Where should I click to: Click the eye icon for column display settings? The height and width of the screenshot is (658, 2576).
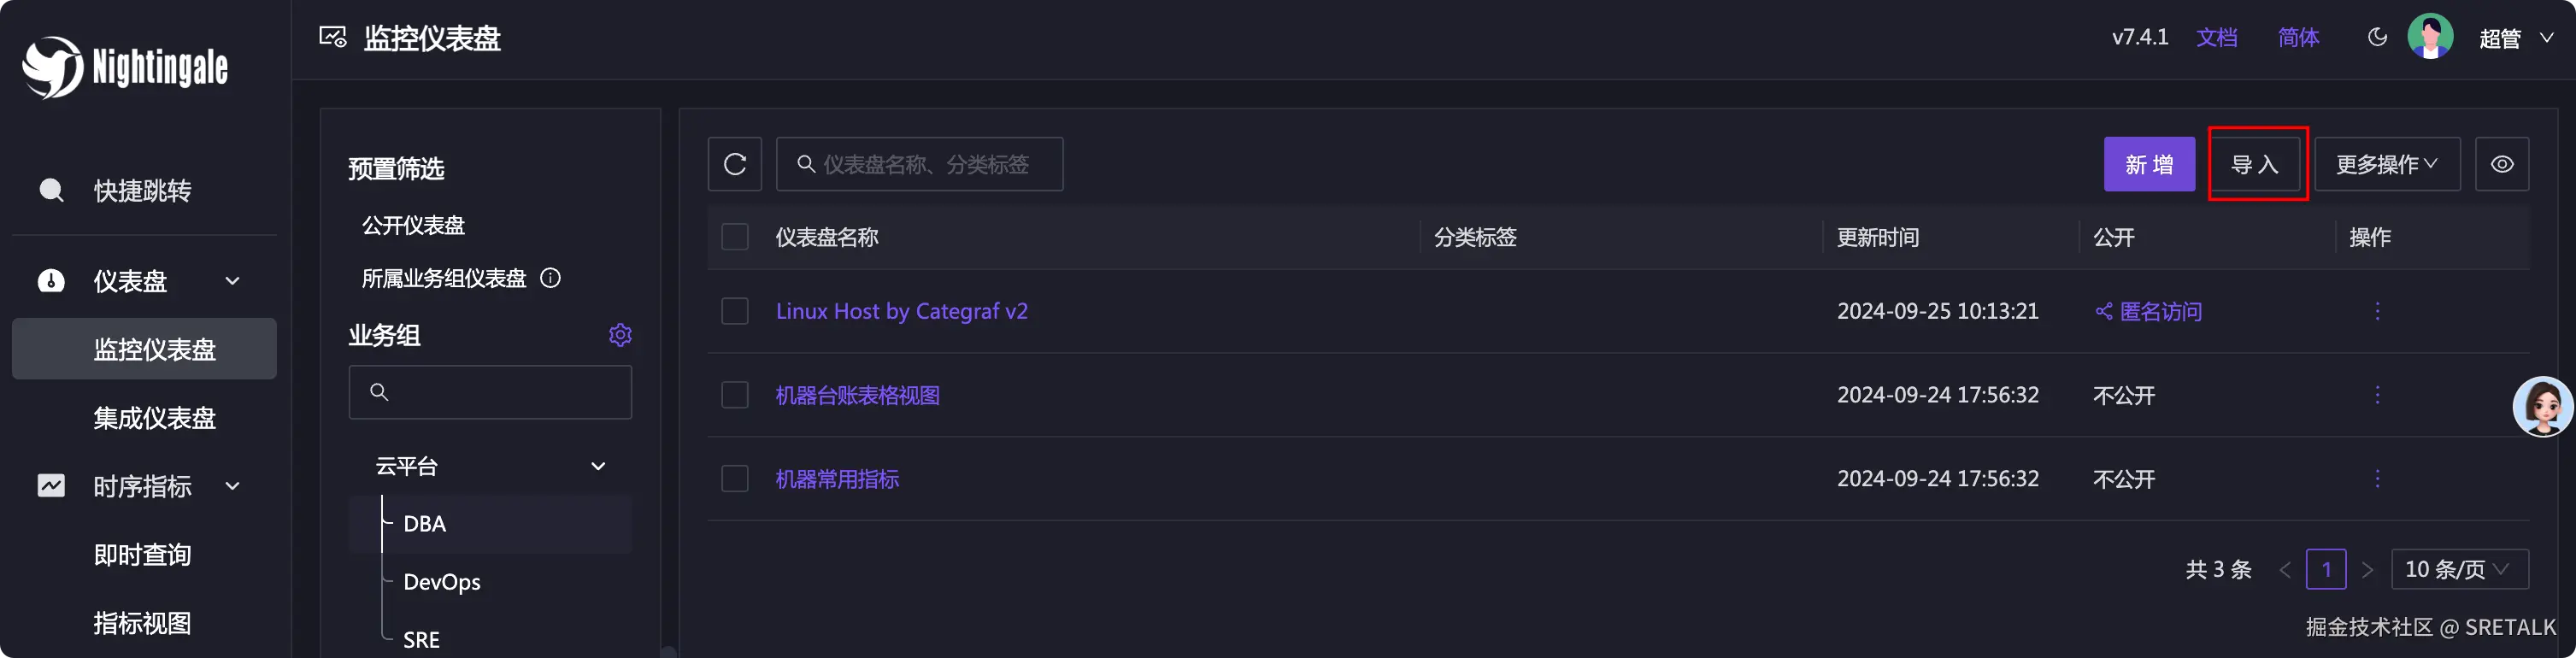(2502, 163)
